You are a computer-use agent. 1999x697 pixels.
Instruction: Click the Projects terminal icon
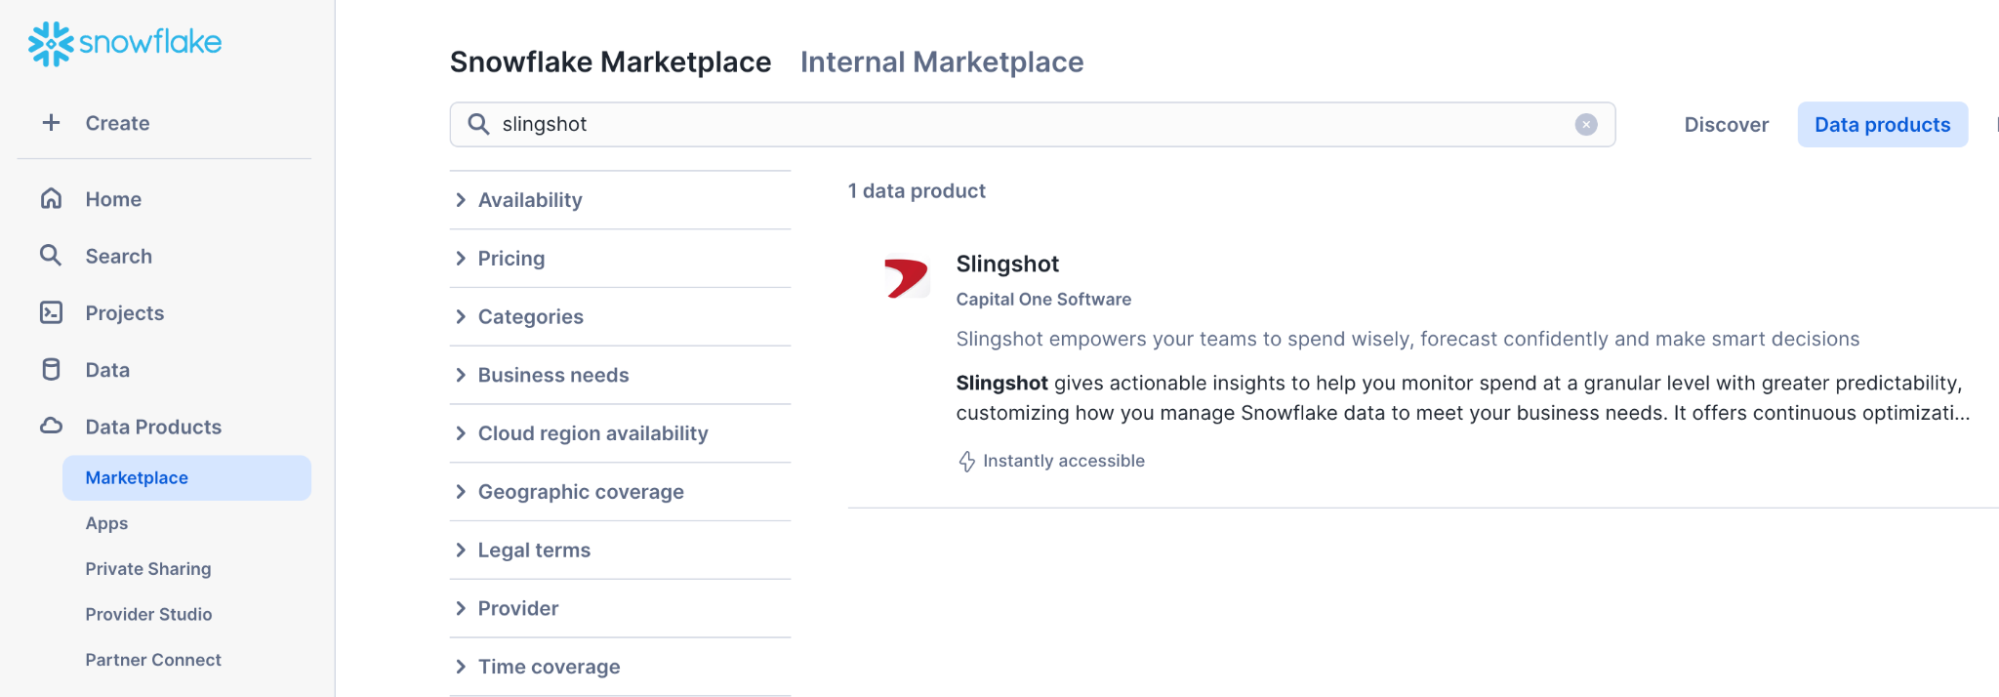tap(51, 313)
